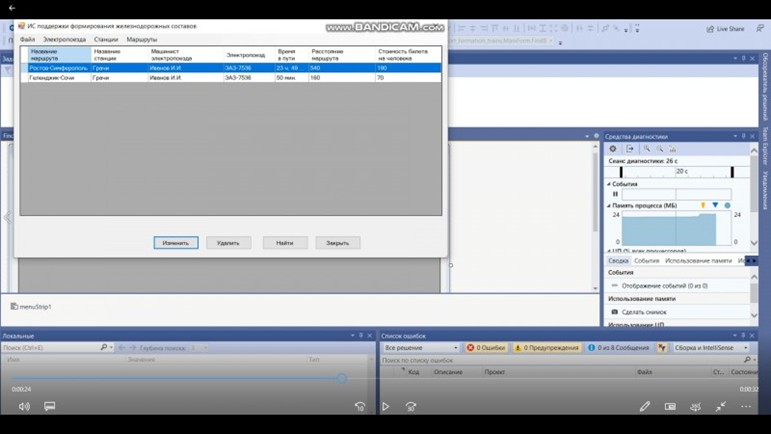This screenshot has height=434, width=771.
Task: Open the Список ошибок panel dropdown arrow
Action: coord(735,336)
